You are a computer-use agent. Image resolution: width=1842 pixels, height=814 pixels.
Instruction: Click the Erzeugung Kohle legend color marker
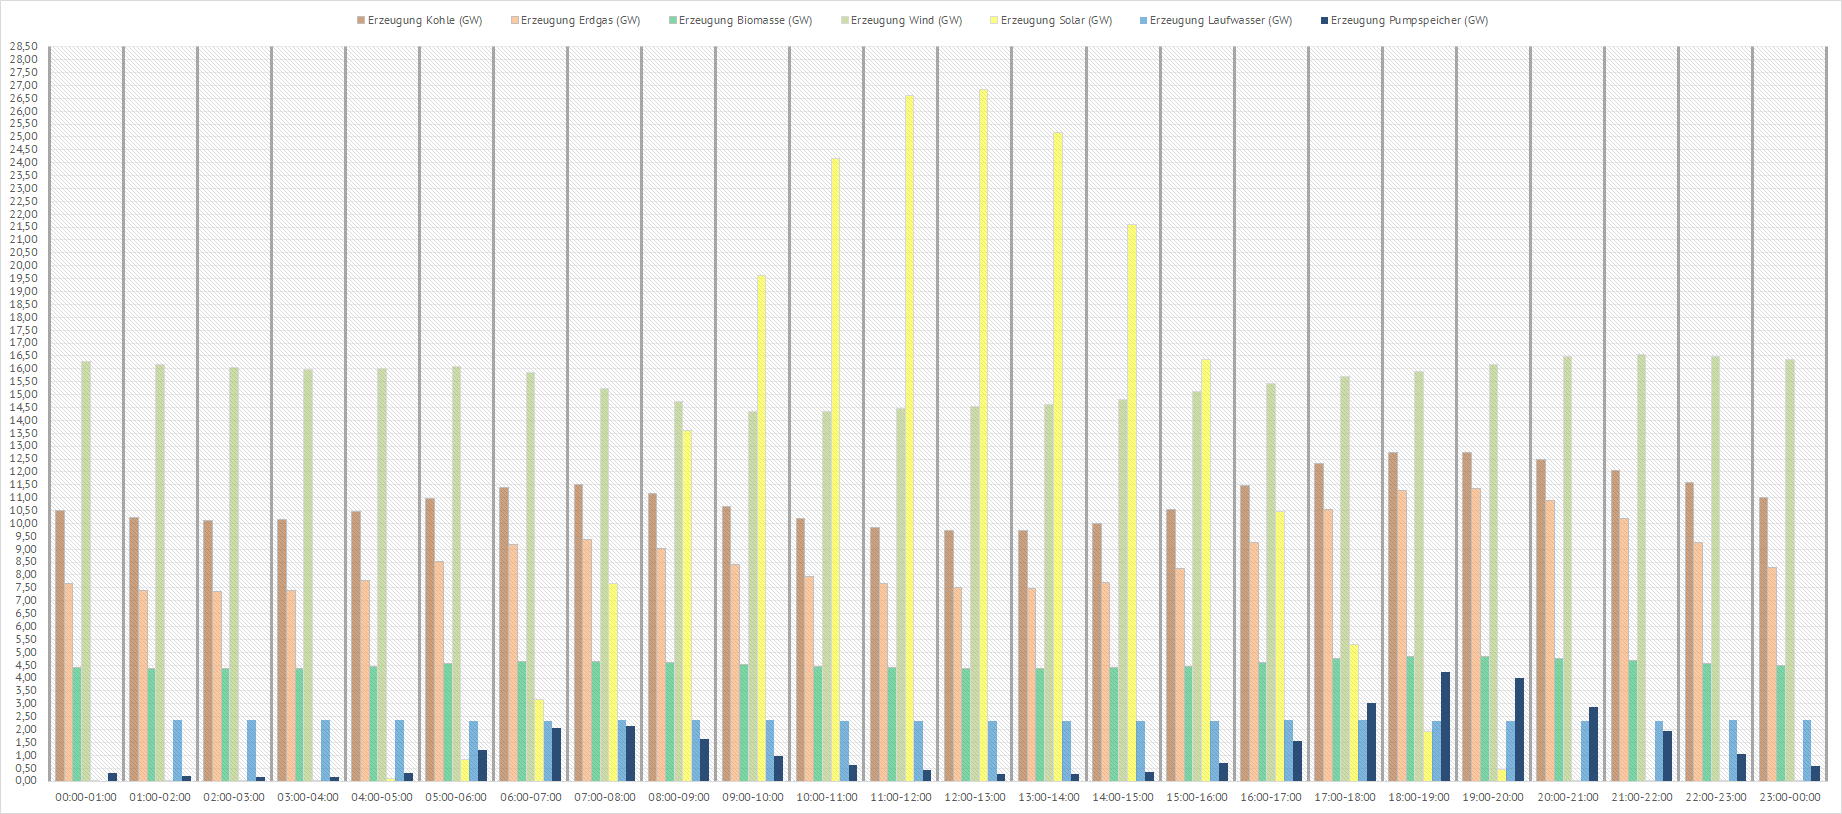tap(361, 21)
